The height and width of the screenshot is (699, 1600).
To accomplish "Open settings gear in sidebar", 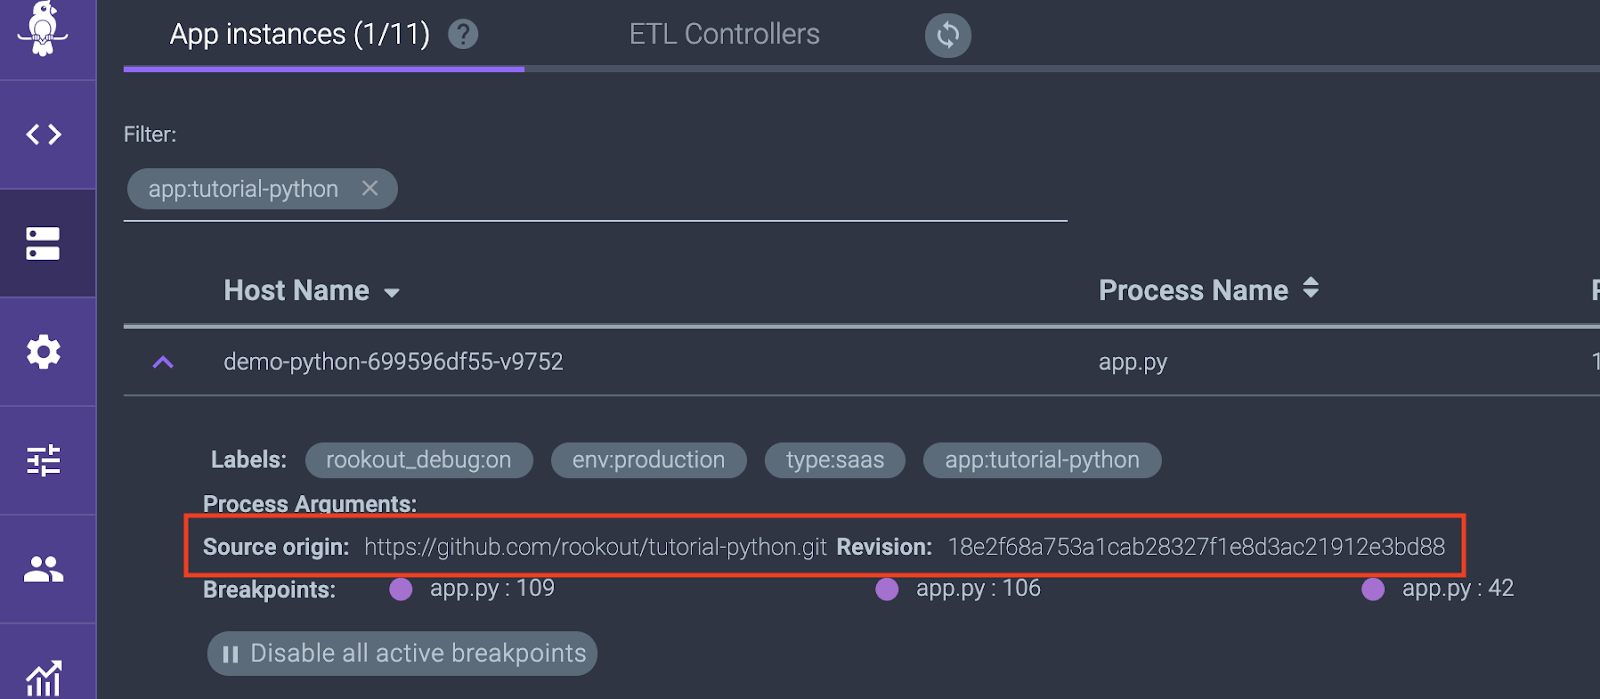I will pos(43,352).
